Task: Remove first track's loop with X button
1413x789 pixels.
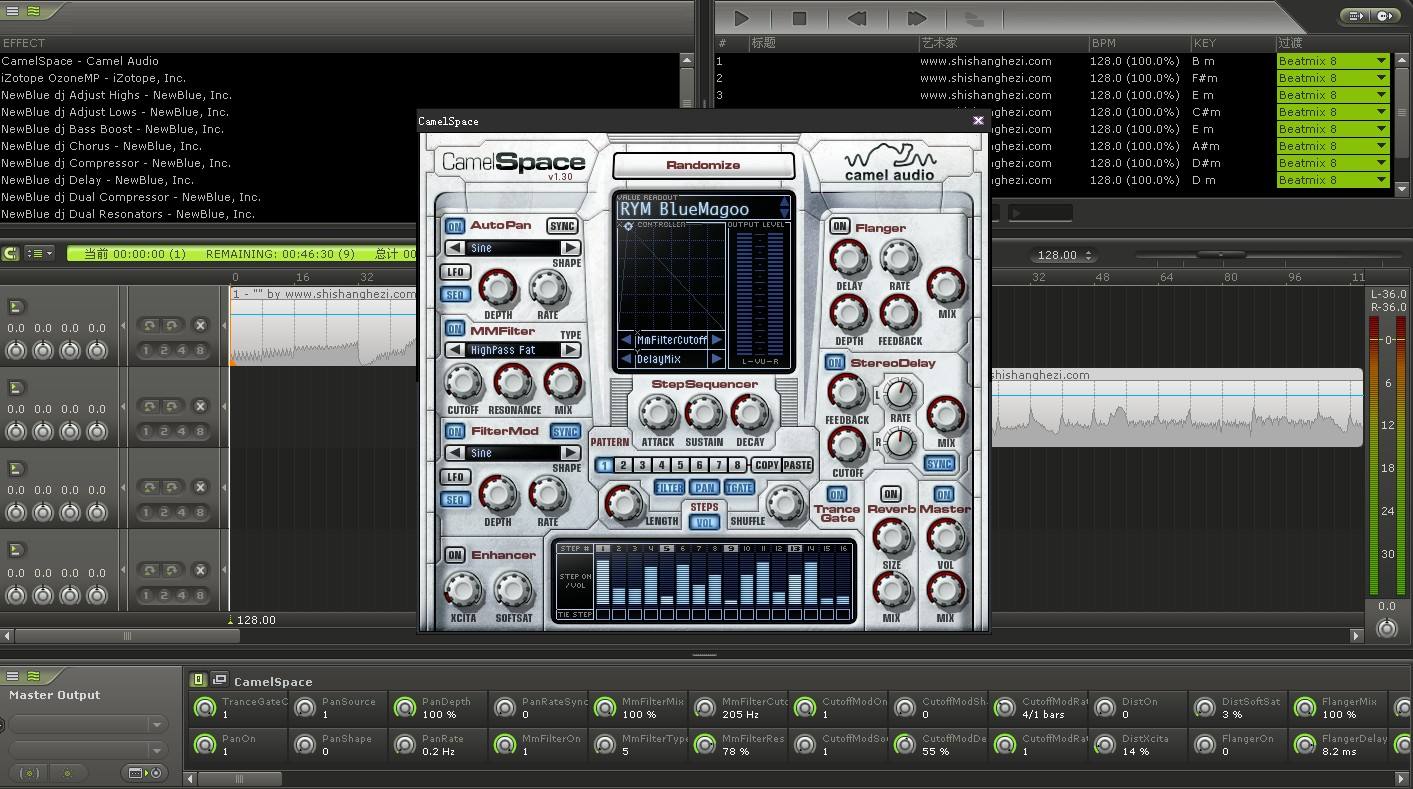Action: pyautogui.click(x=200, y=325)
